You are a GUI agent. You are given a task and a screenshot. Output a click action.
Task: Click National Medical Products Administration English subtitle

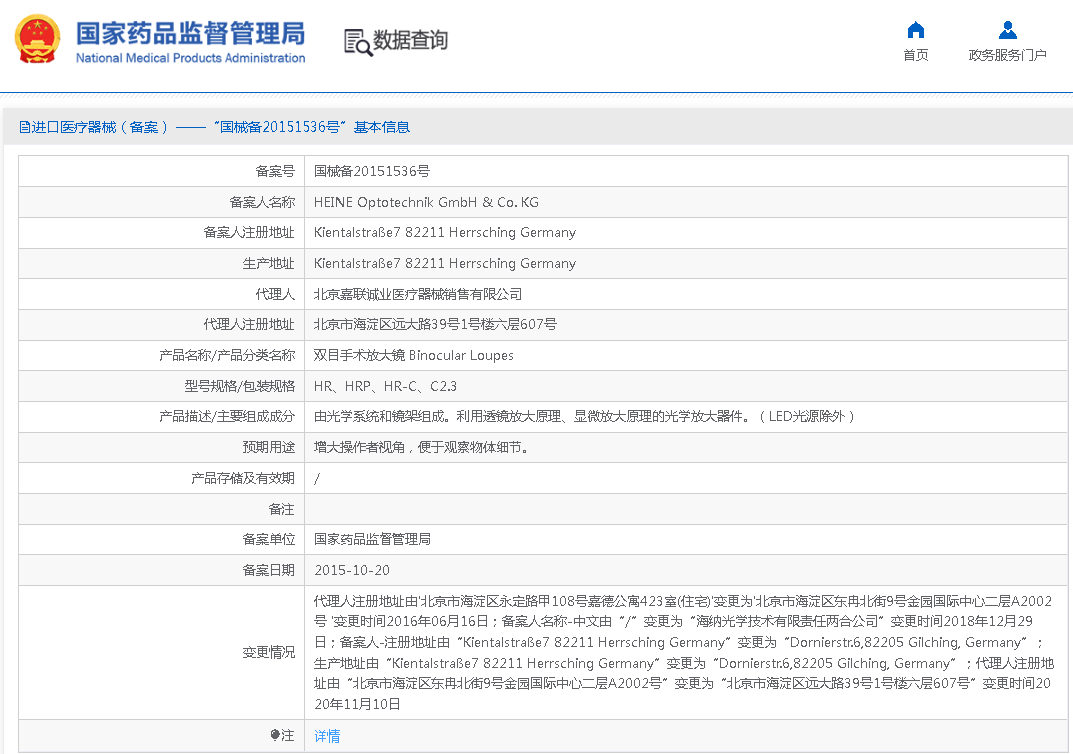(190, 58)
